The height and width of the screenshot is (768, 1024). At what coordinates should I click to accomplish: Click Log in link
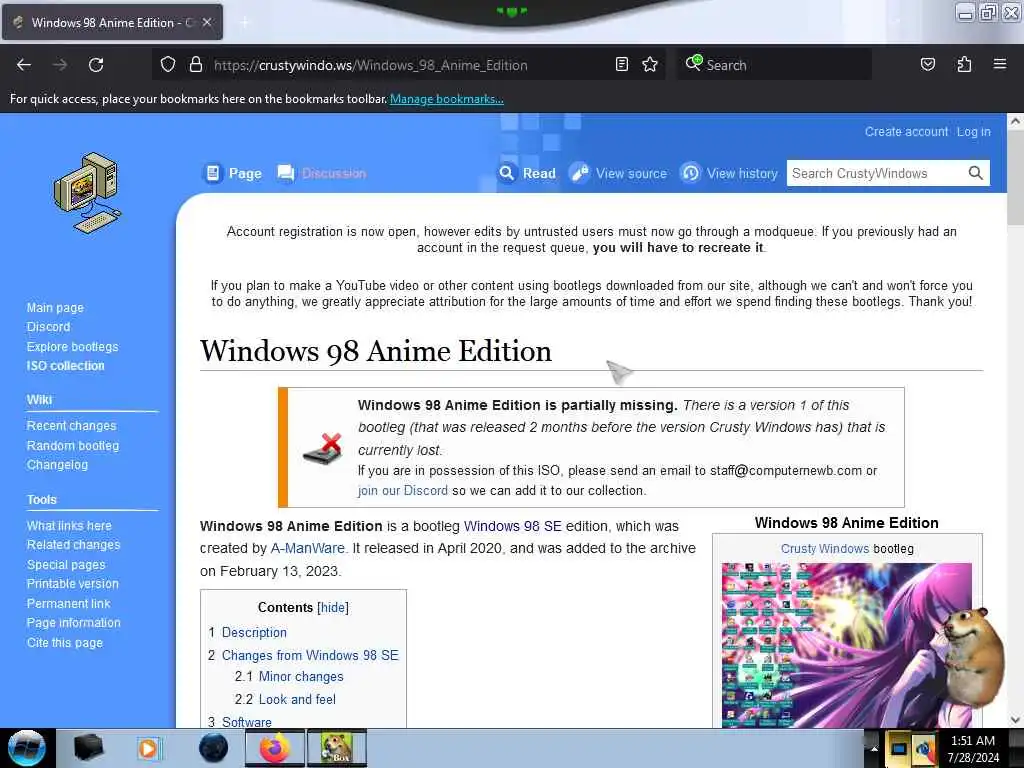click(x=974, y=131)
